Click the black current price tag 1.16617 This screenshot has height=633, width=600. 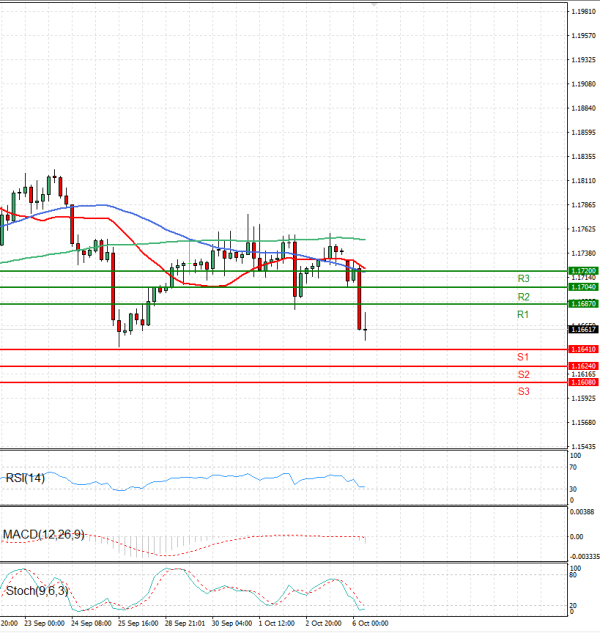click(x=583, y=329)
